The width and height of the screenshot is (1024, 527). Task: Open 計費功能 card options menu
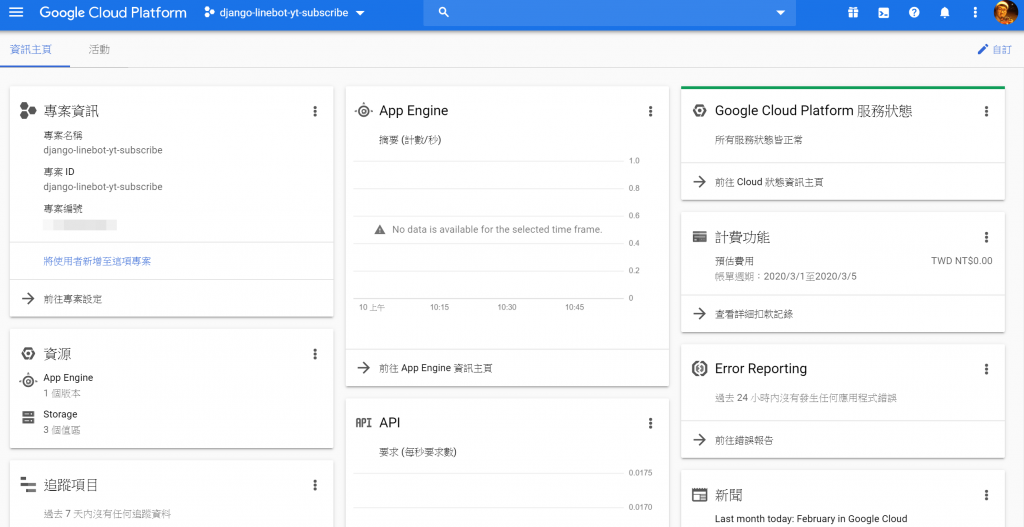pyautogui.click(x=986, y=237)
